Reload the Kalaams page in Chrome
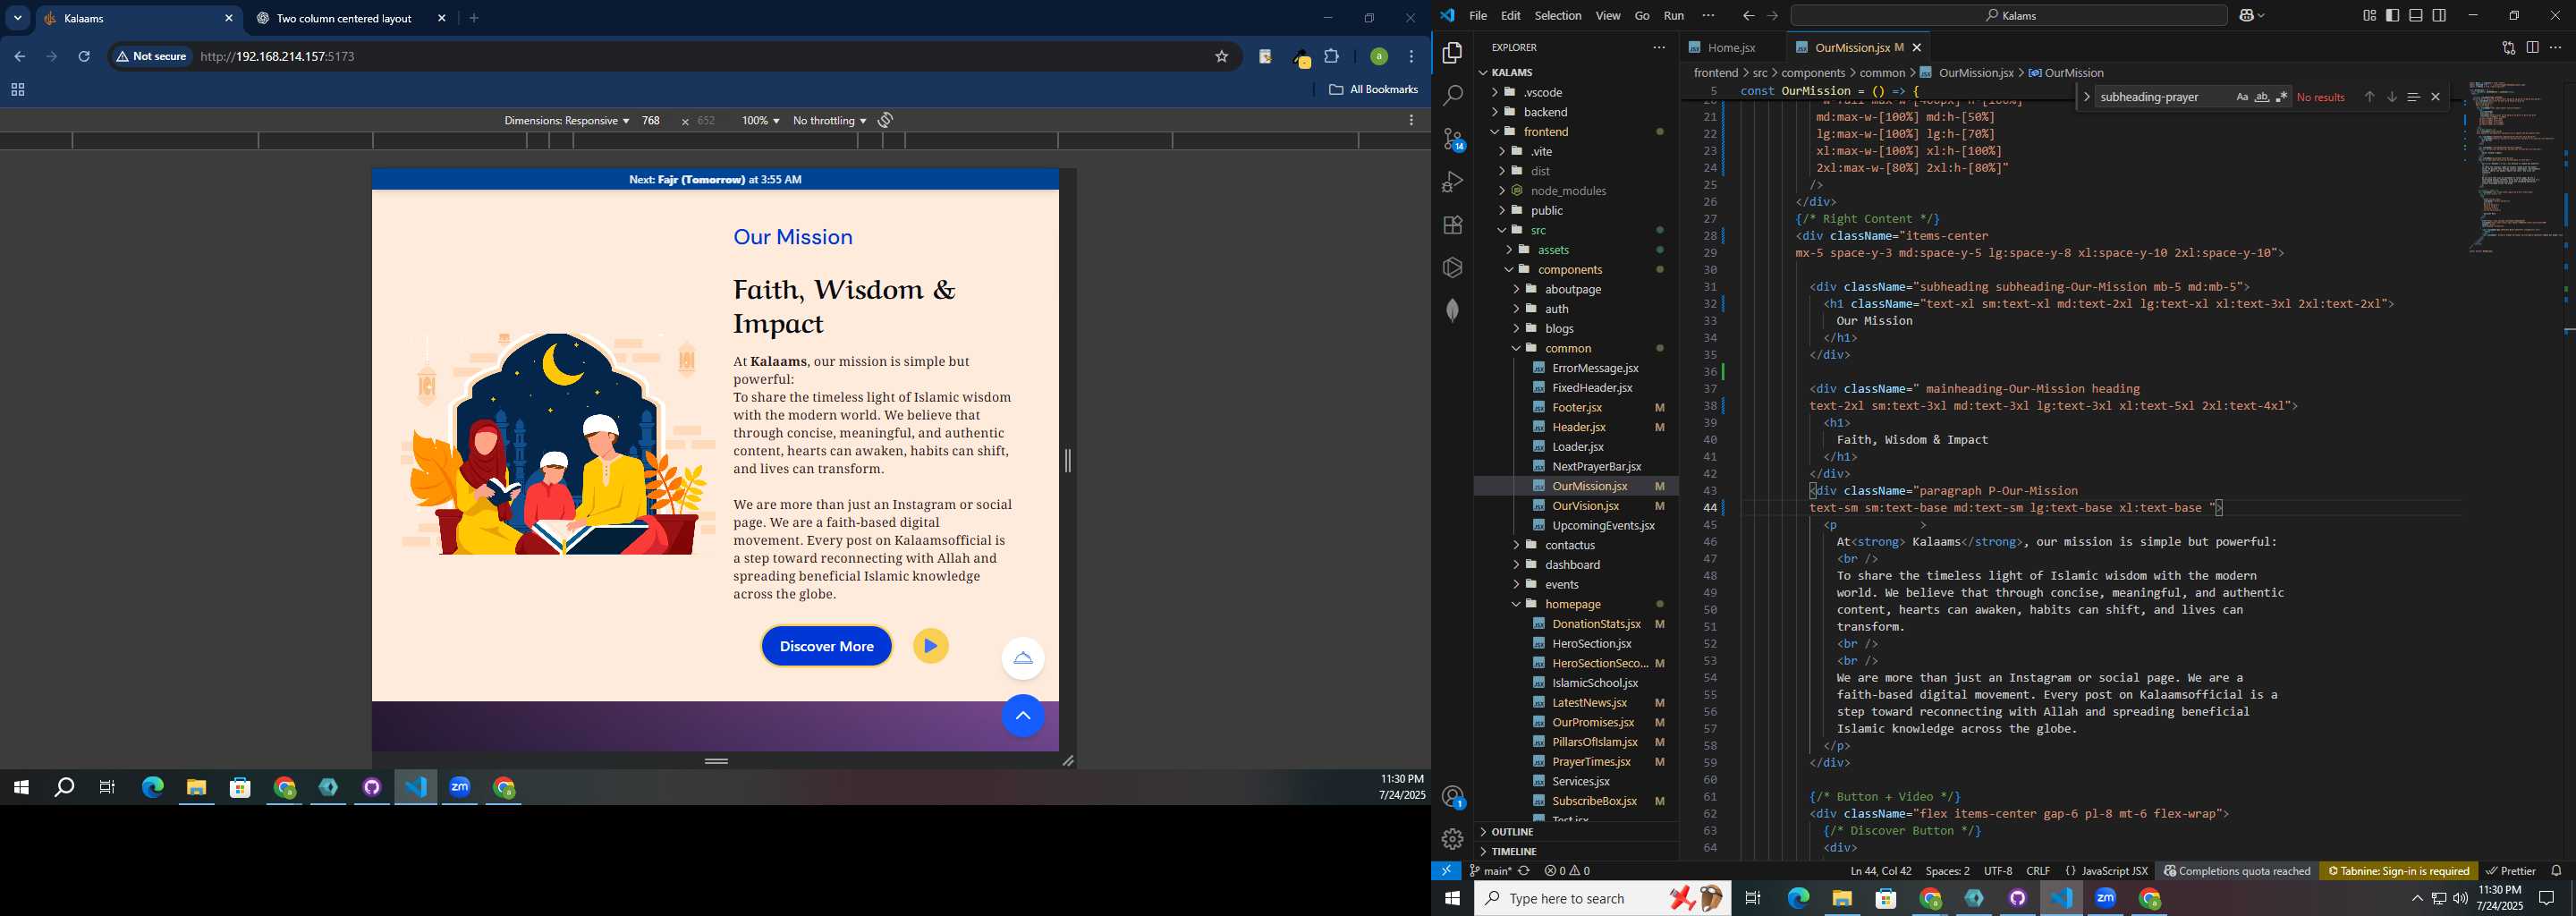This screenshot has height=916, width=2576. tap(85, 57)
